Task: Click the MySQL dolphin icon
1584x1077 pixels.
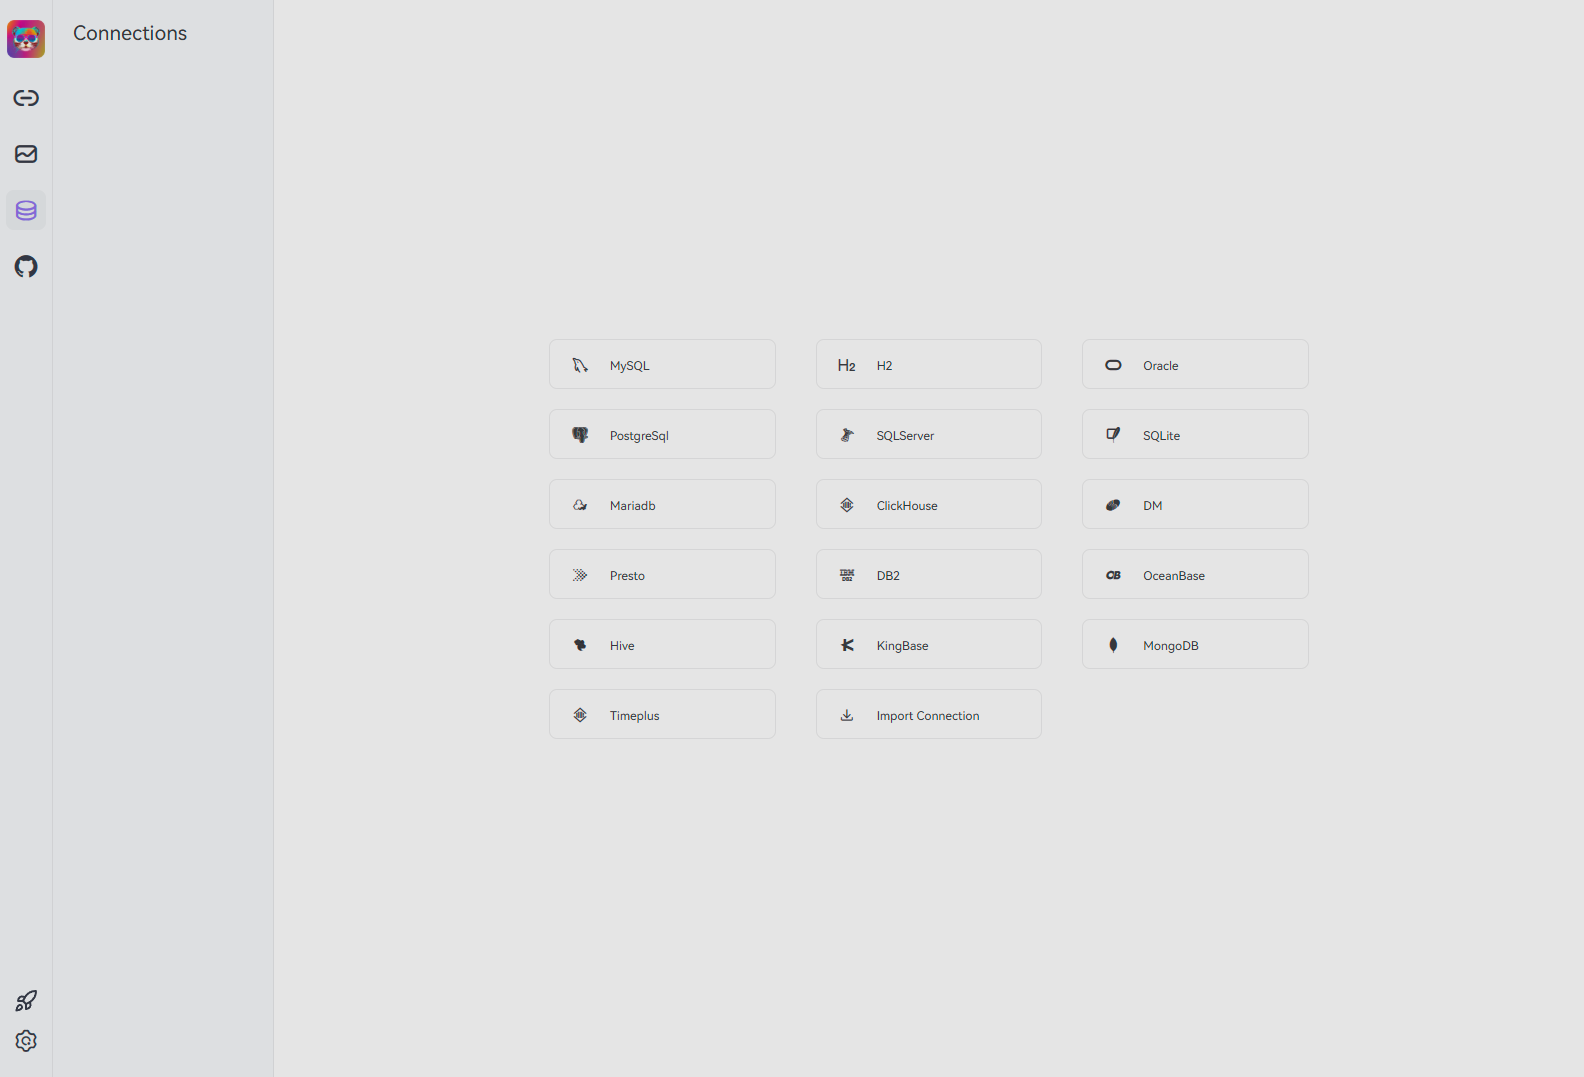Action: (580, 365)
